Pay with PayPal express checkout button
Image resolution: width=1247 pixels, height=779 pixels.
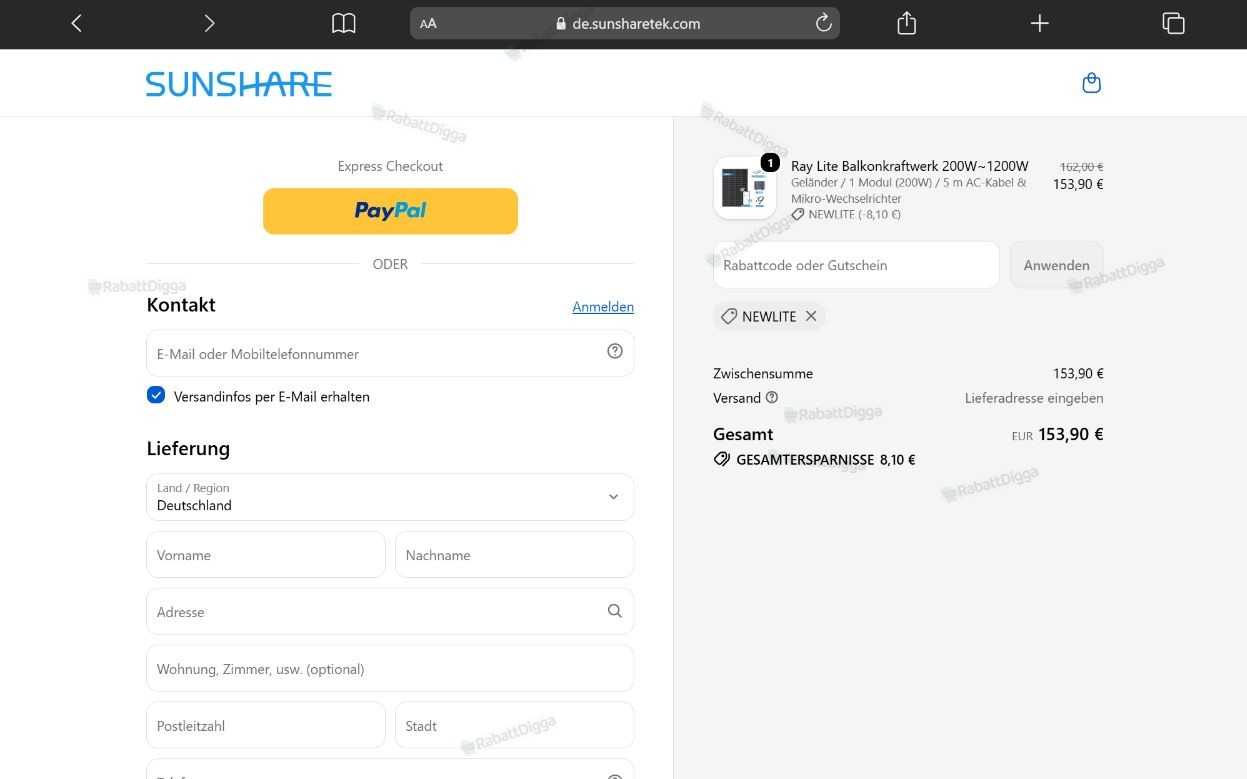390,211
